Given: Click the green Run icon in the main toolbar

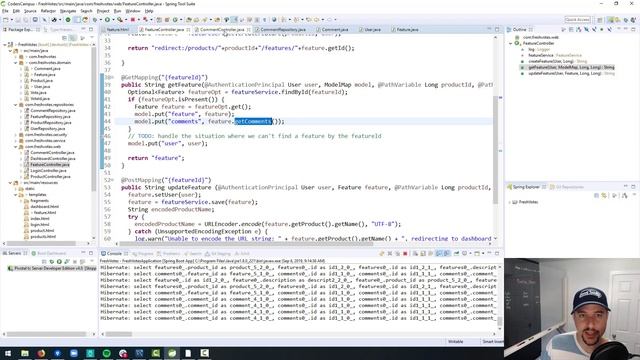Looking at the screenshot, I should click(x=107, y=20).
